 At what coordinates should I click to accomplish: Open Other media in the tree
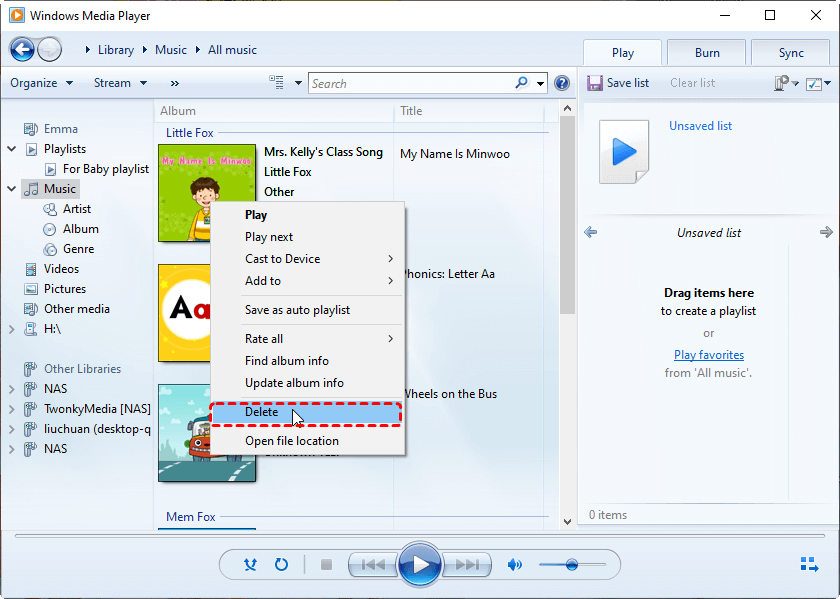click(77, 309)
